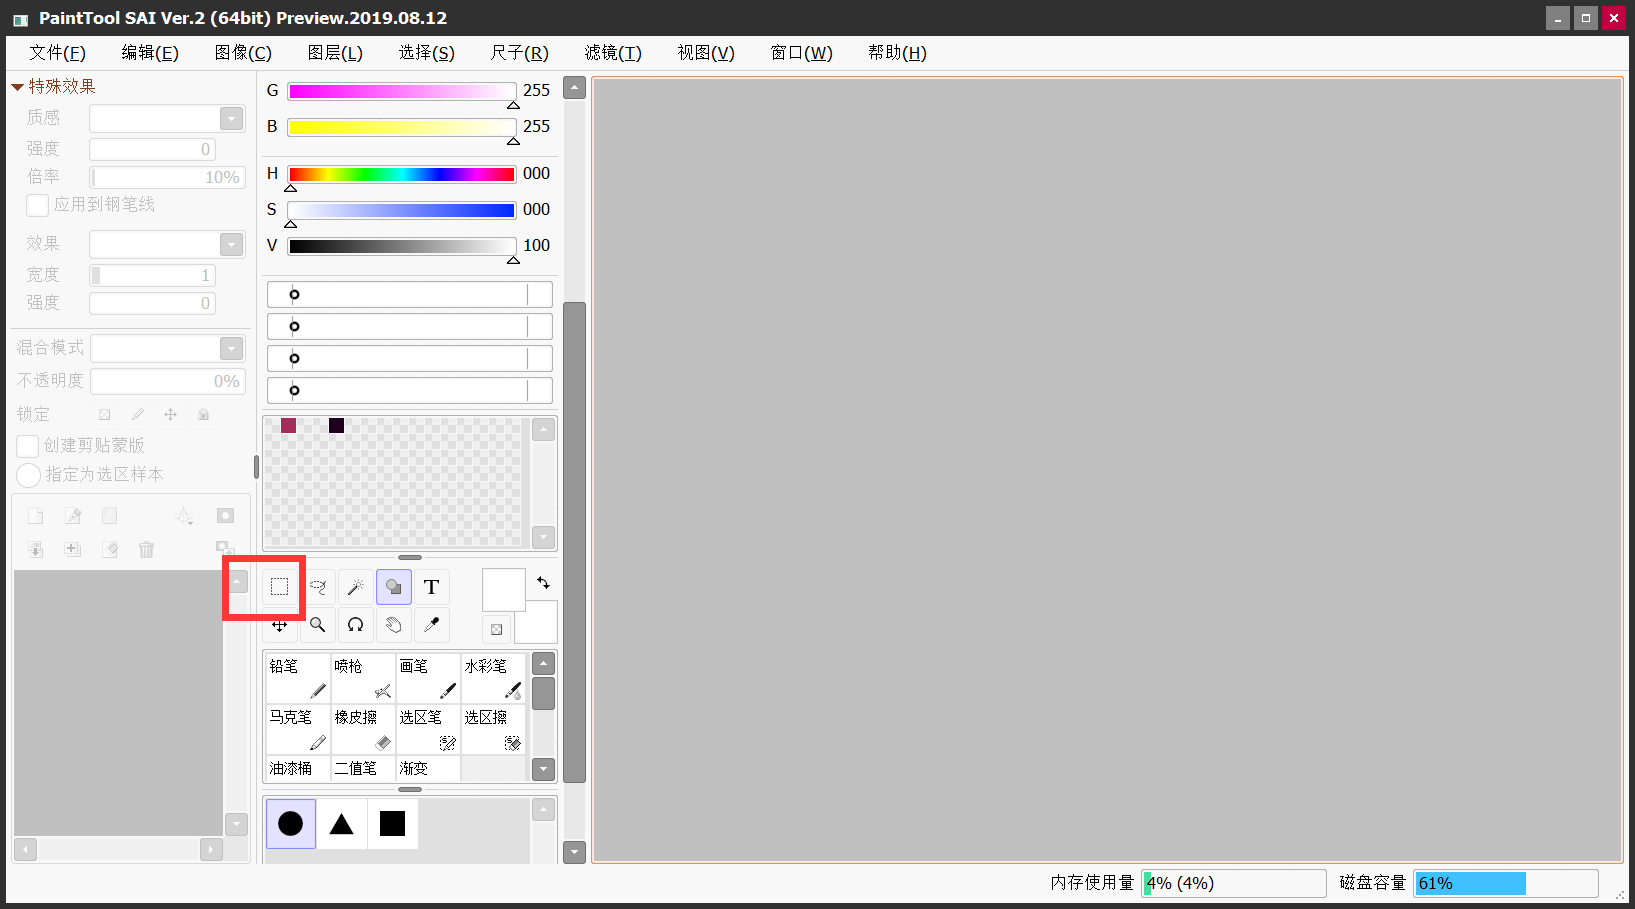Open the 编辑(E) menu
This screenshot has height=909, width=1635.
150,53
